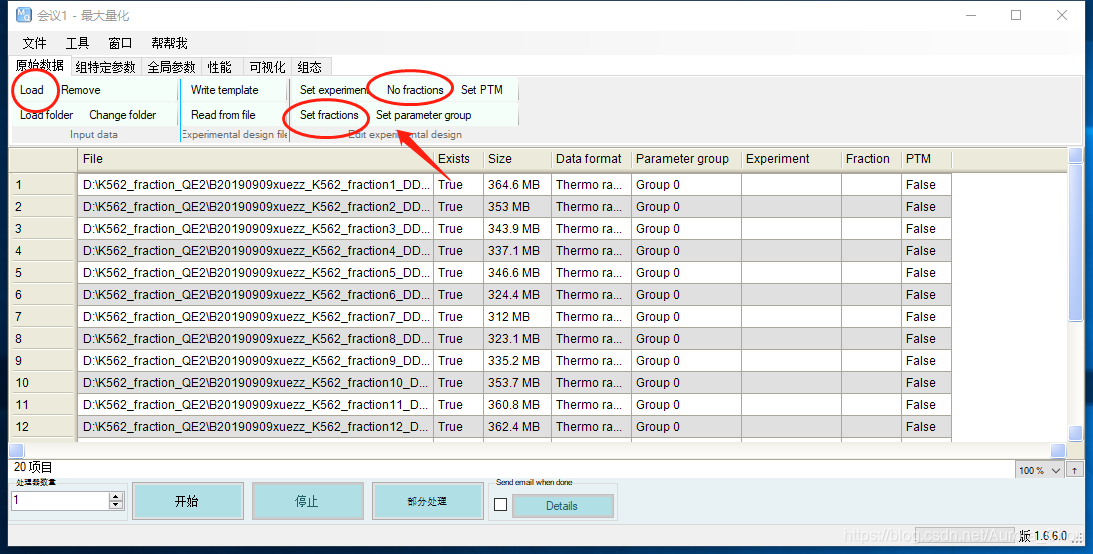
Task: Click the Experiment column header
Action: click(791, 159)
